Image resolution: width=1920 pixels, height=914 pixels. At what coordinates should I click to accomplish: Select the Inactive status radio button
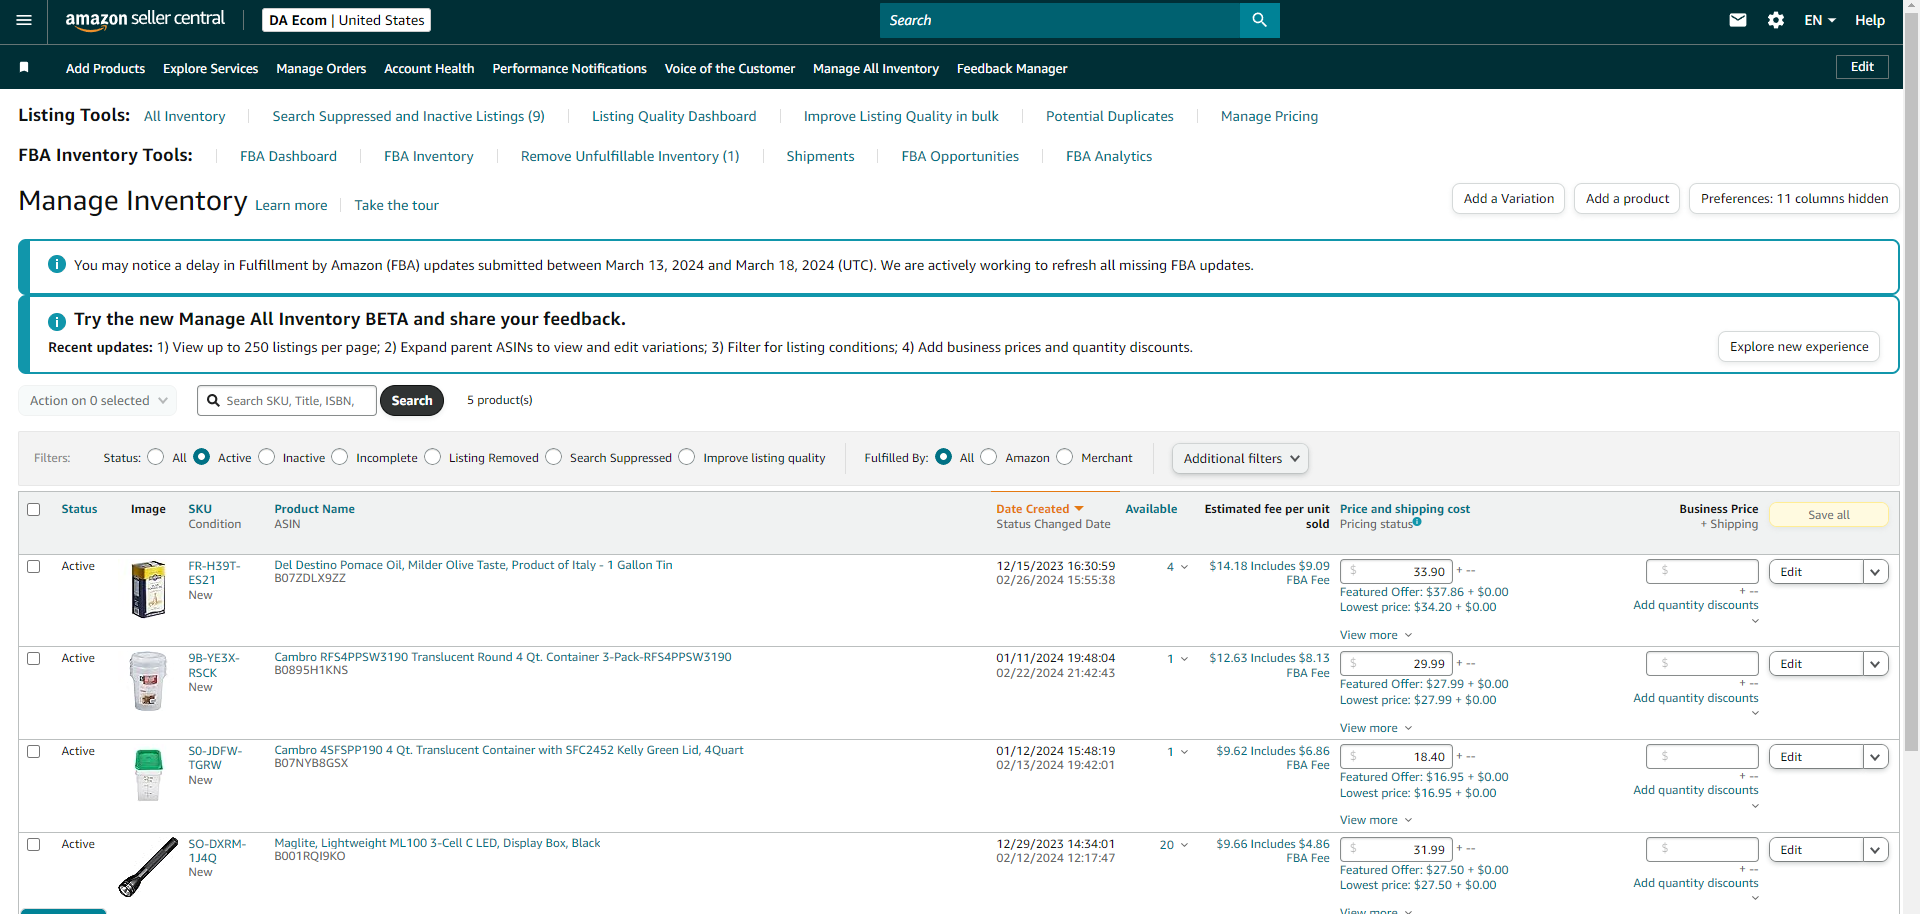coord(266,457)
